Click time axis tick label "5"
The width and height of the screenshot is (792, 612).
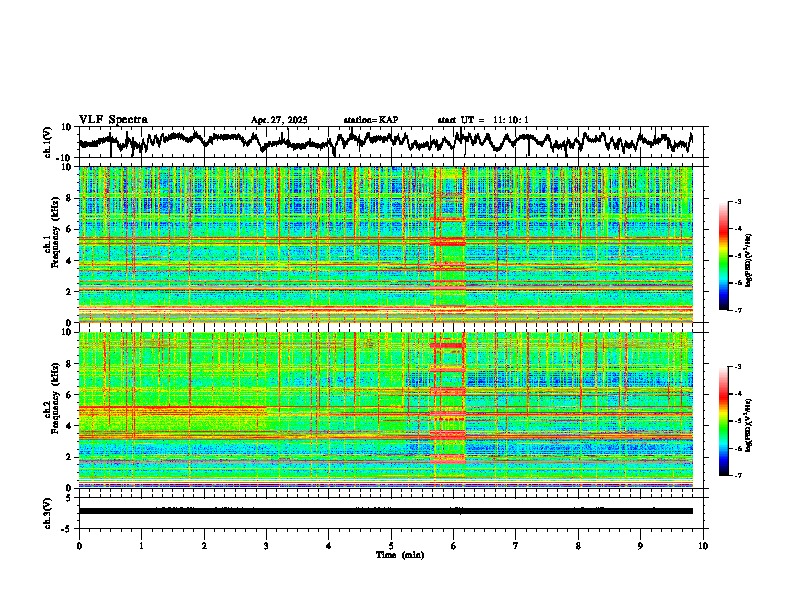point(391,546)
